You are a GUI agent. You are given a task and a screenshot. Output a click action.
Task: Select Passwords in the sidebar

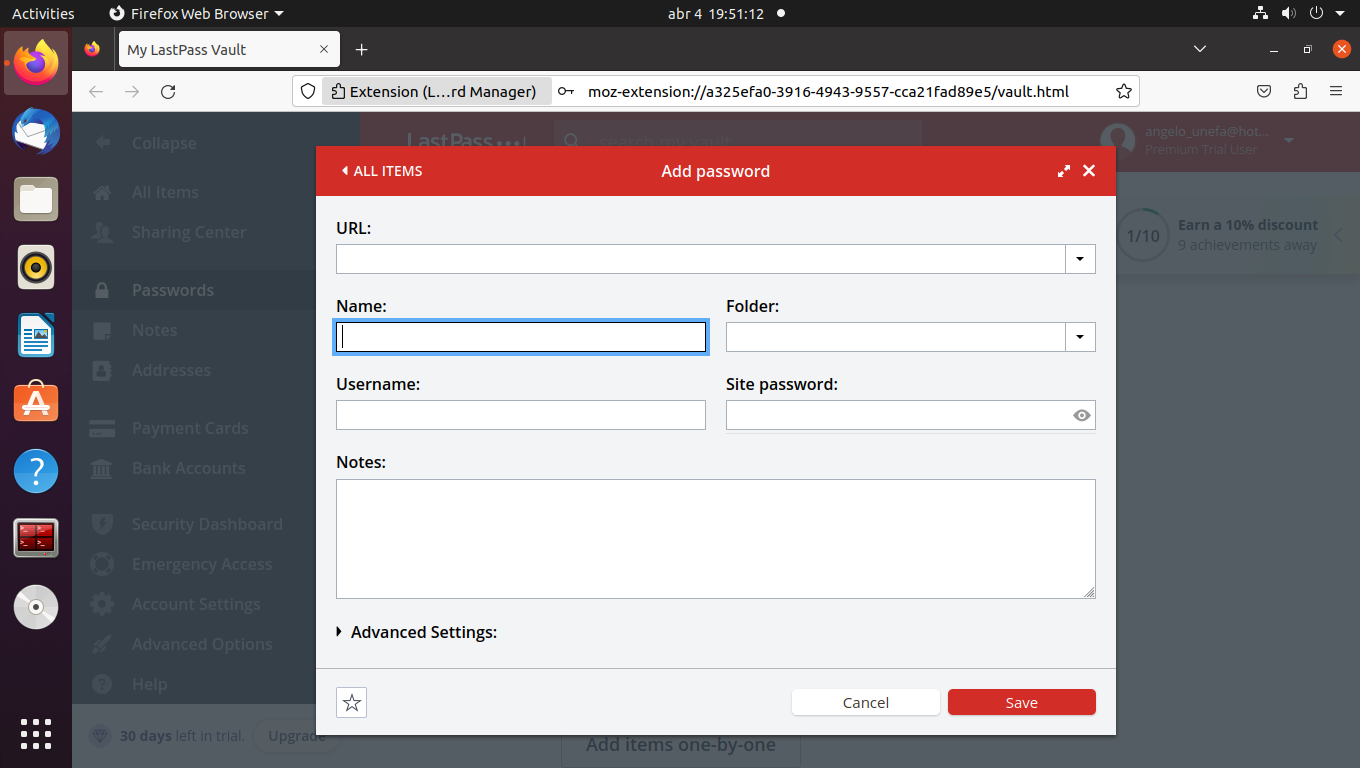click(173, 290)
